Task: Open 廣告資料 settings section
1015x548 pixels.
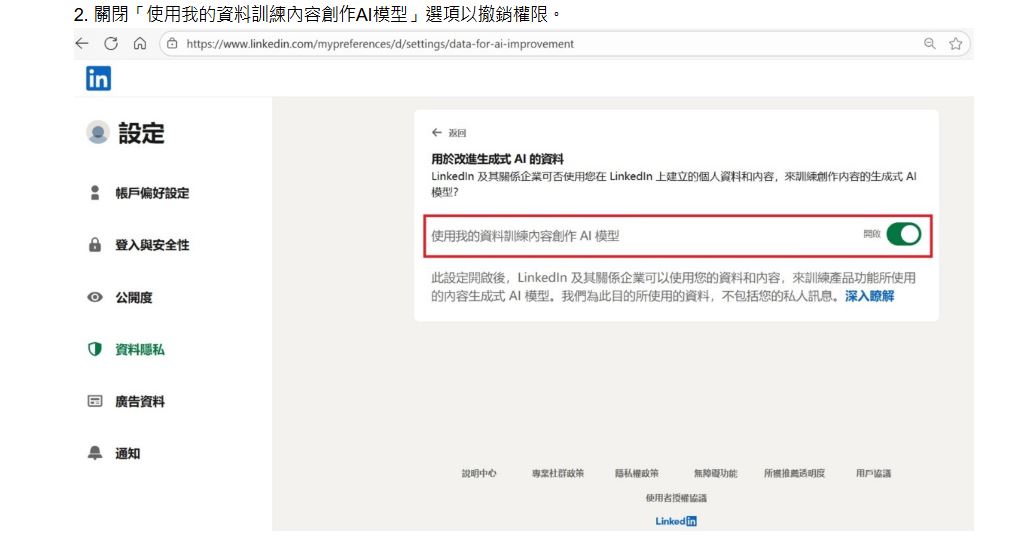Action: pyautogui.click(x=139, y=401)
